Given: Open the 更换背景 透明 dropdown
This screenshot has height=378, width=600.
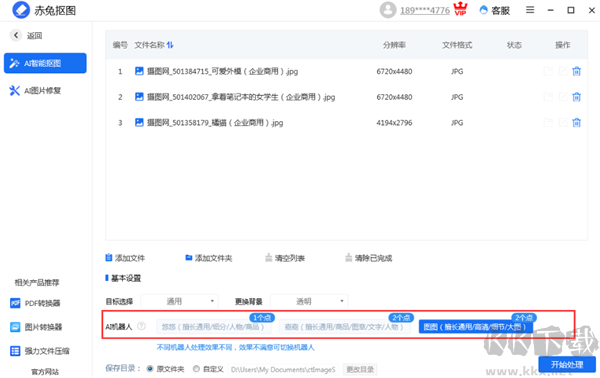Looking at the screenshot, I should 309,301.
